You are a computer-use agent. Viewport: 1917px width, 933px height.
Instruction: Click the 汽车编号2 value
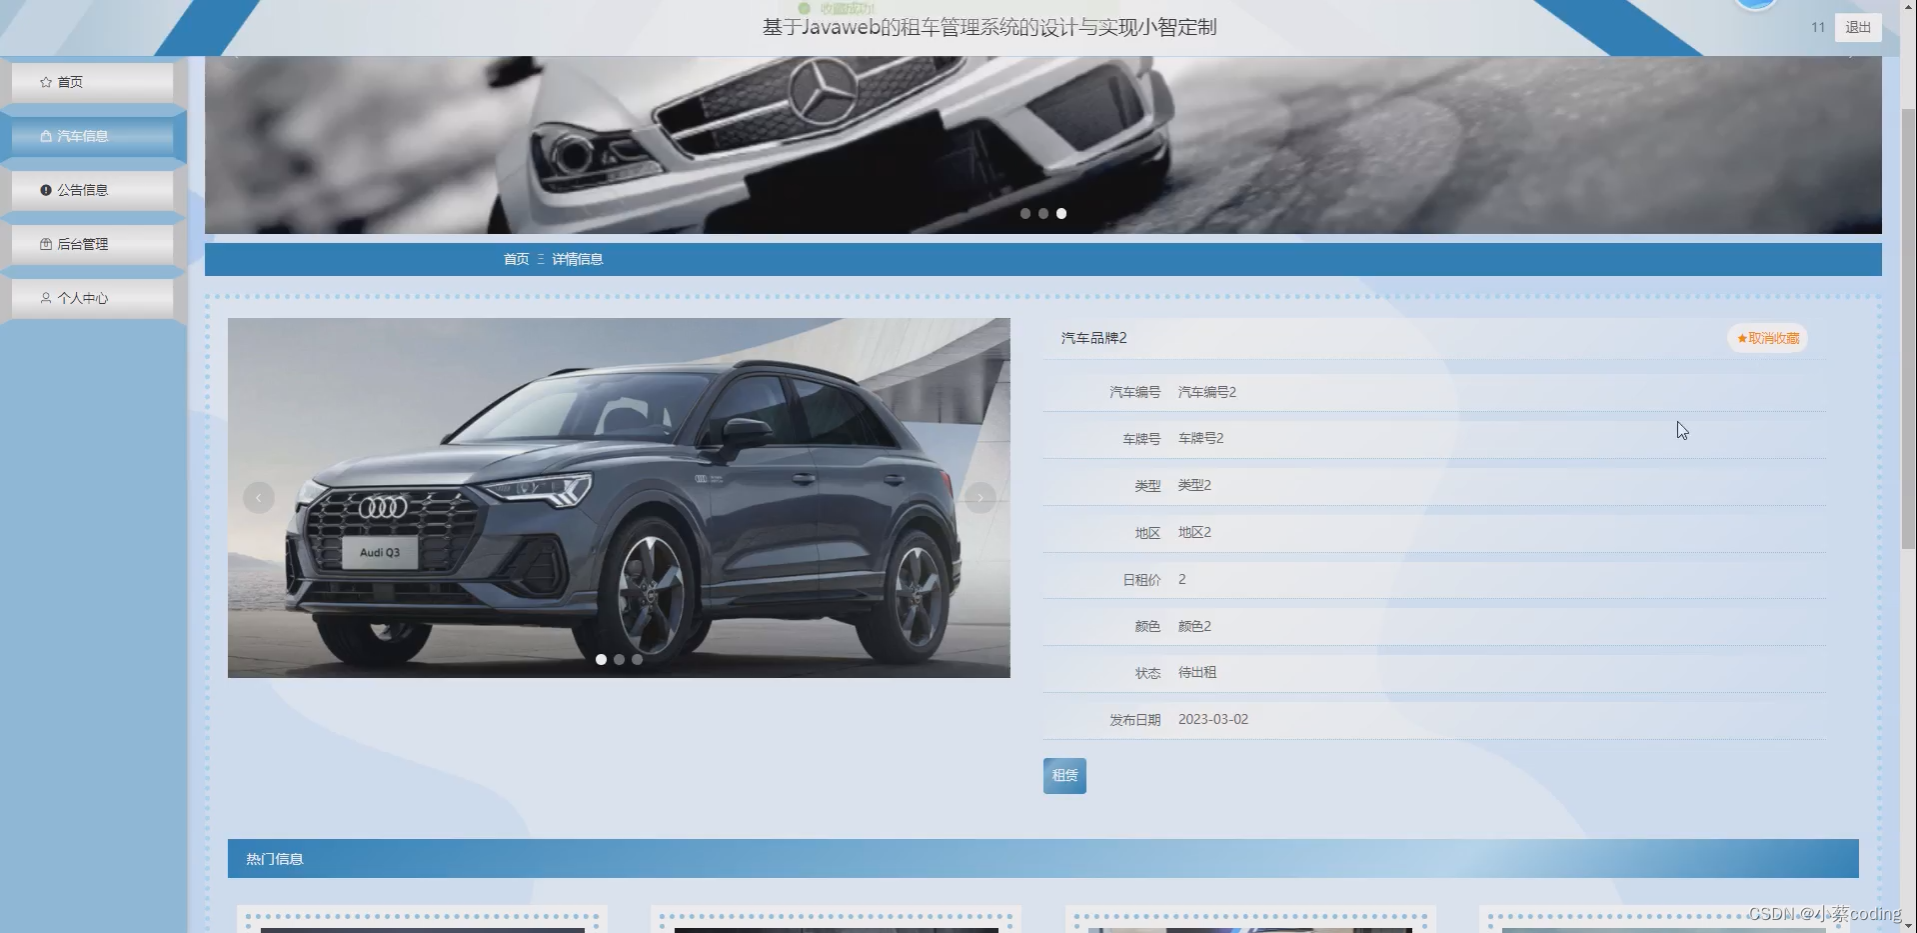coord(1207,392)
